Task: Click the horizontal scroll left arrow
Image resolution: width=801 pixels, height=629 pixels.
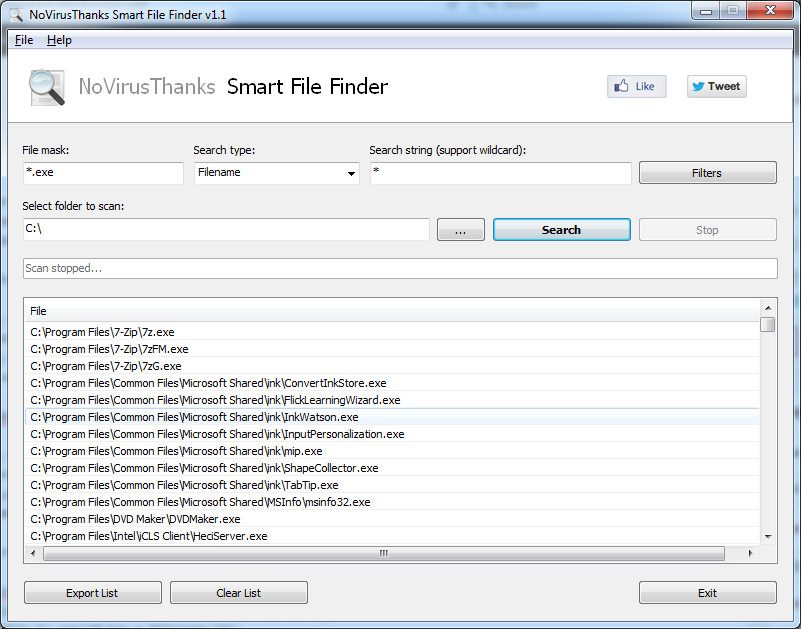Action: [x=33, y=553]
